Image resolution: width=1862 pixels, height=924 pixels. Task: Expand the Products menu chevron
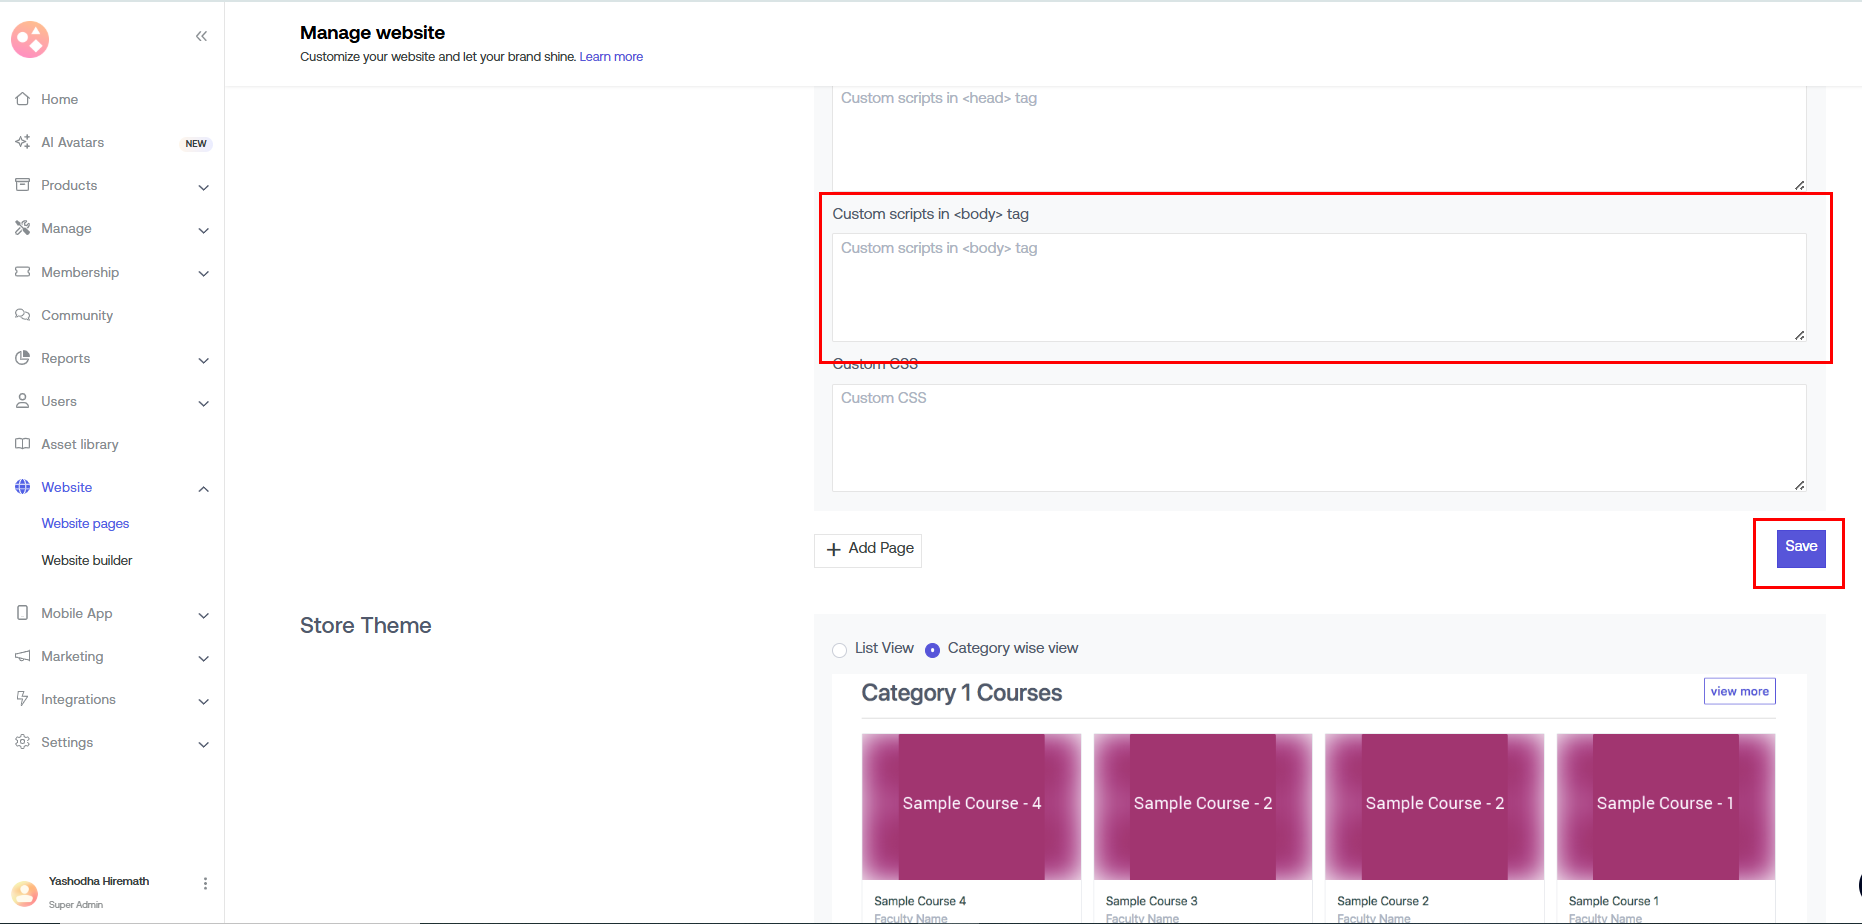coord(203,187)
